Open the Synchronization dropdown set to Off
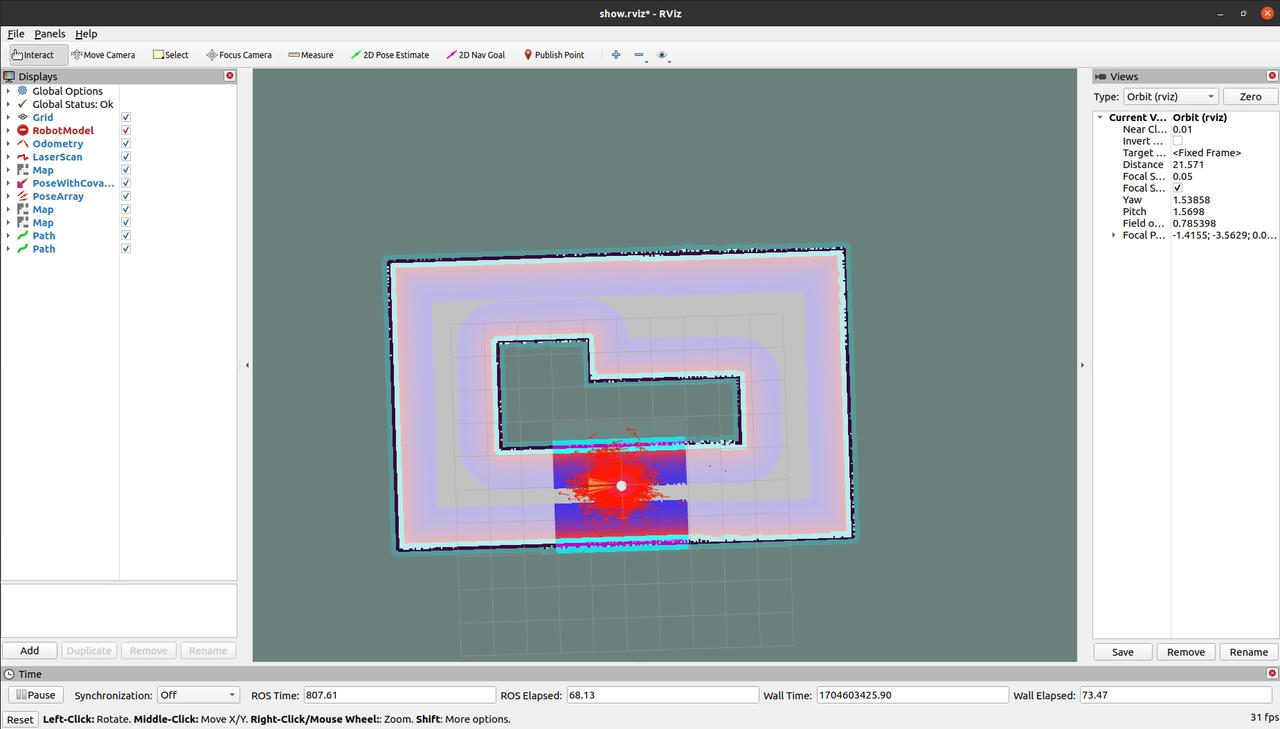 click(198, 695)
